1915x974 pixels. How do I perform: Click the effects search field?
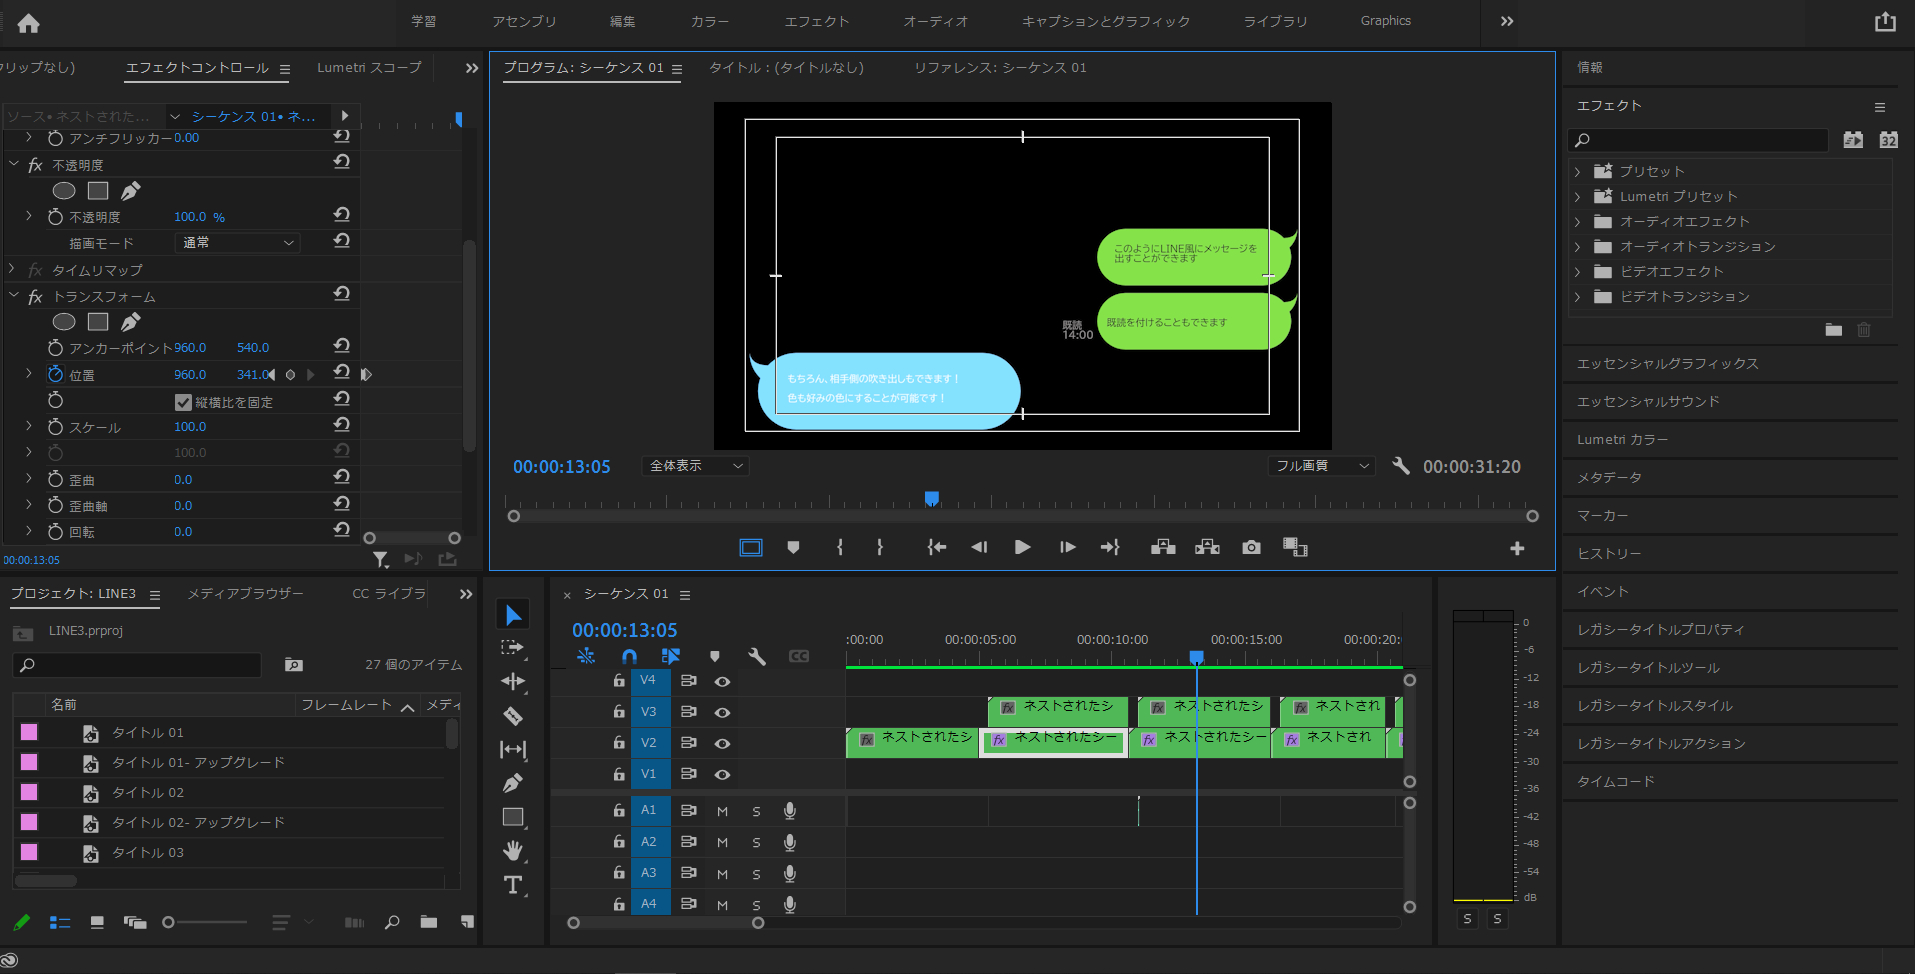[x=1700, y=140]
